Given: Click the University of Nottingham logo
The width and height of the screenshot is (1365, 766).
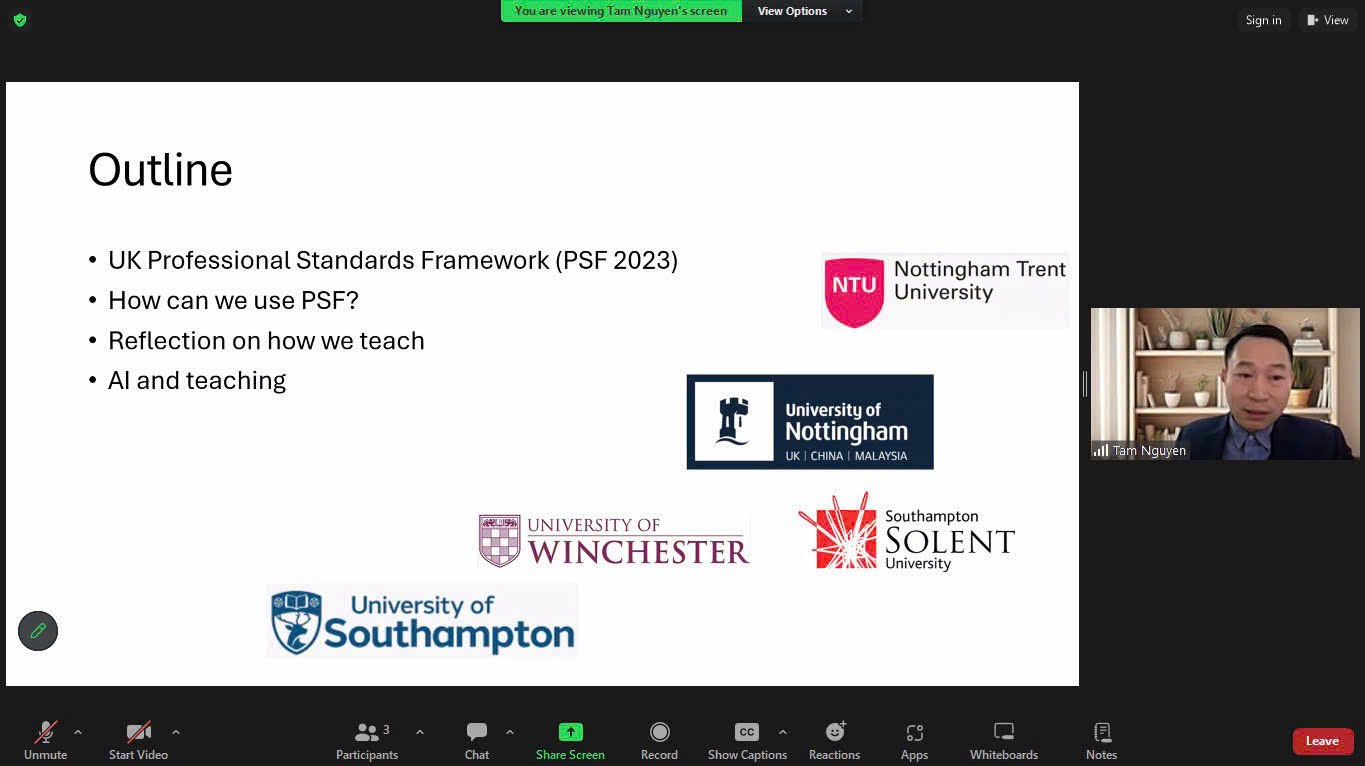Looking at the screenshot, I should tap(810, 422).
